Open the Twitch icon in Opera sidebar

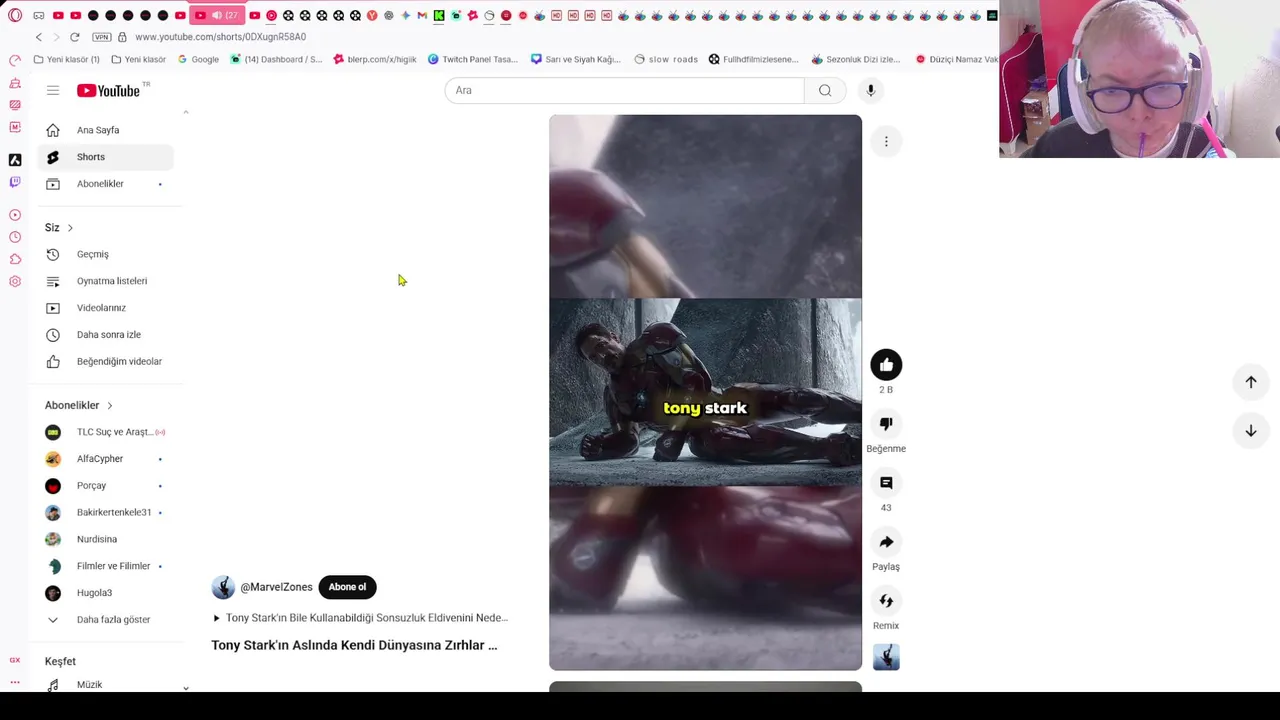[15, 182]
